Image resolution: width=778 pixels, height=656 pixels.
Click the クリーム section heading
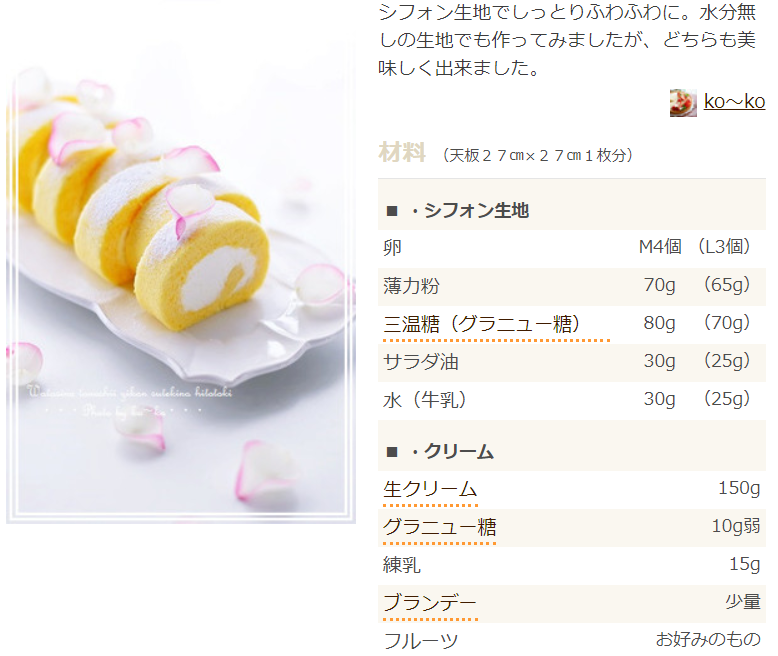point(452,452)
